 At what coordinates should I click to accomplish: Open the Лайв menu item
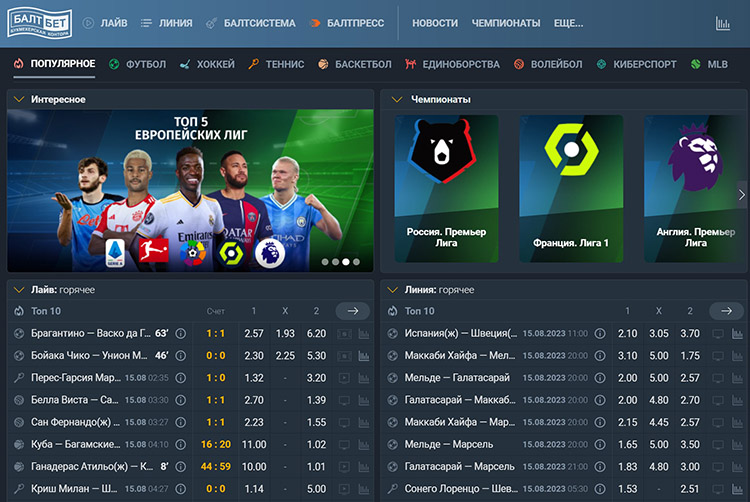[105, 23]
